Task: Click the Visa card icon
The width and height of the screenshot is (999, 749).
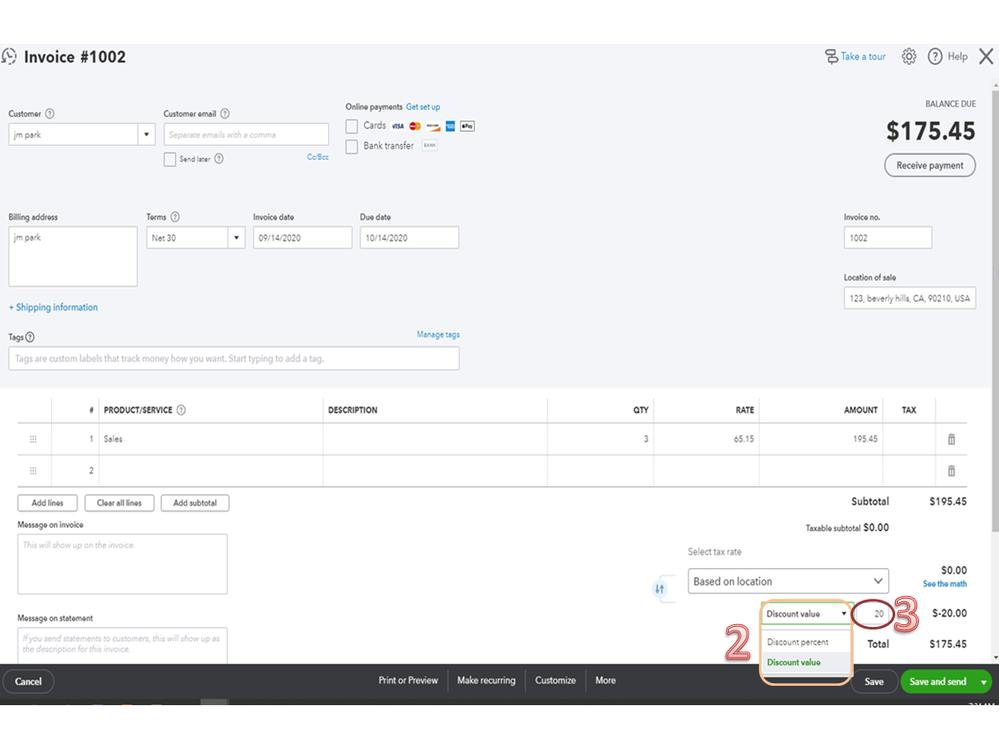Action: [398, 126]
